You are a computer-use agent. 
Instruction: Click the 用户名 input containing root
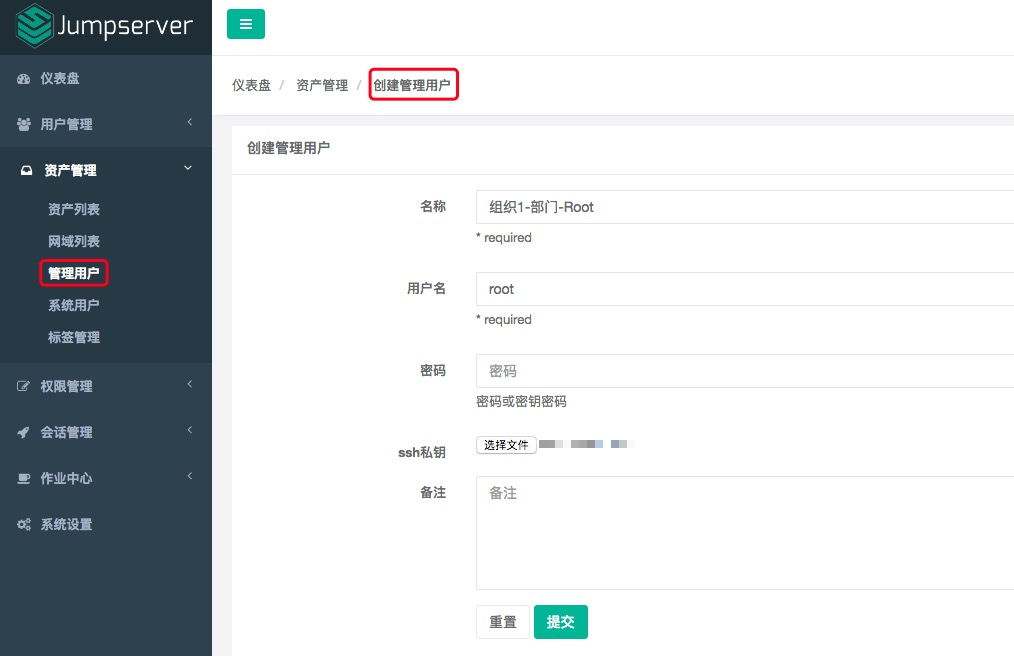tap(745, 289)
